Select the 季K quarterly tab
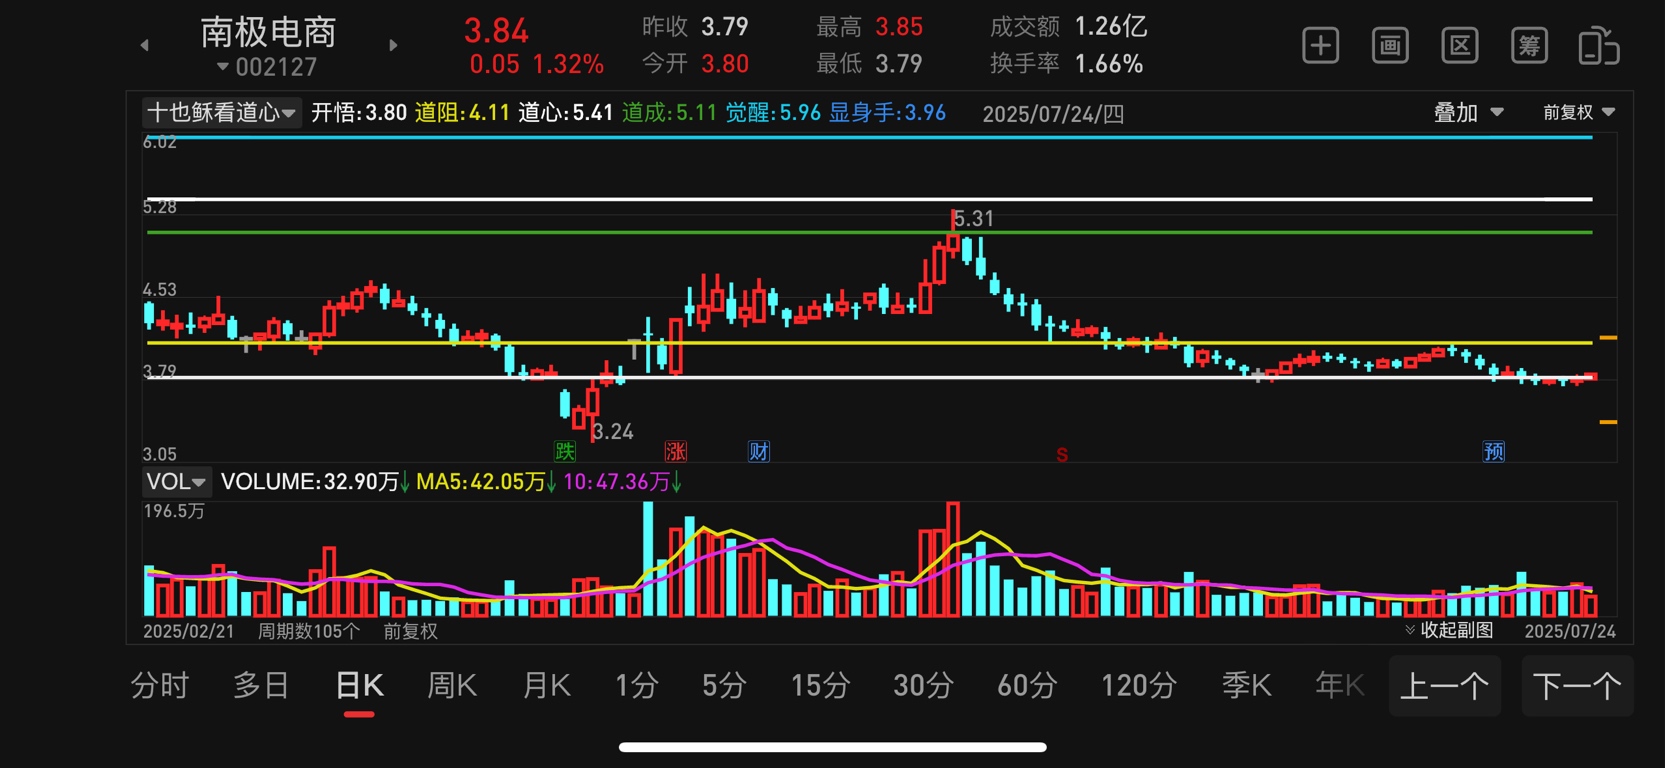The height and width of the screenshot is (769, 1665). (x=1246, y=686)
